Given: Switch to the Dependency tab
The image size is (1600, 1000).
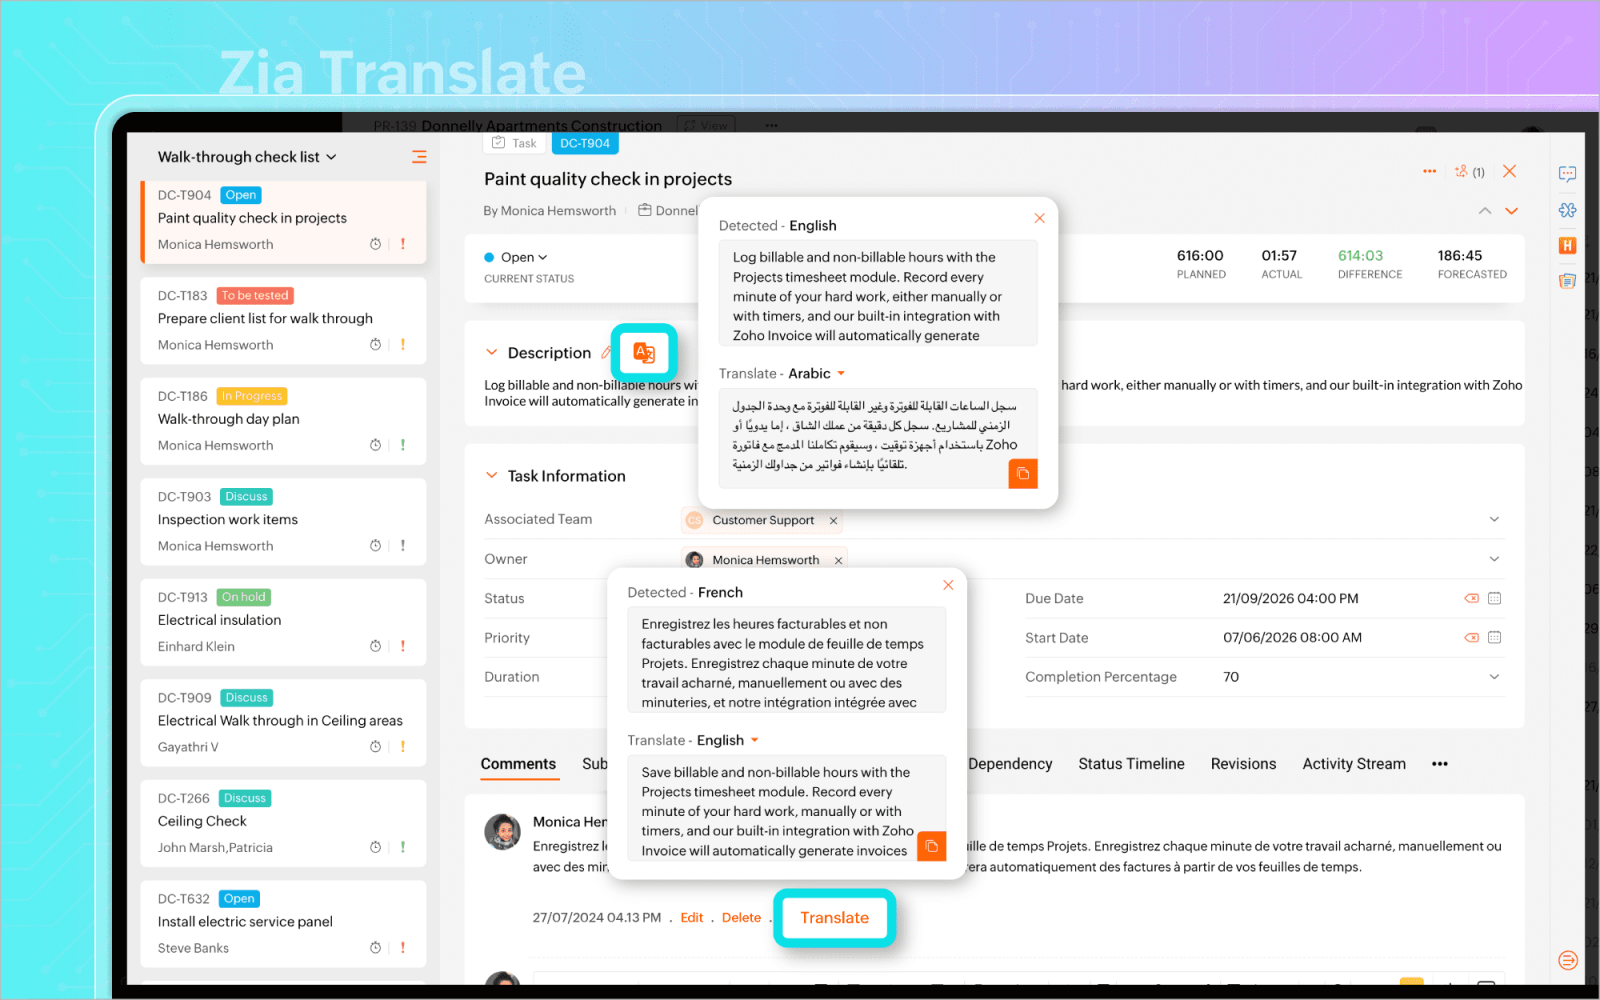Looking at the screenshot, I should [1010, 764].
